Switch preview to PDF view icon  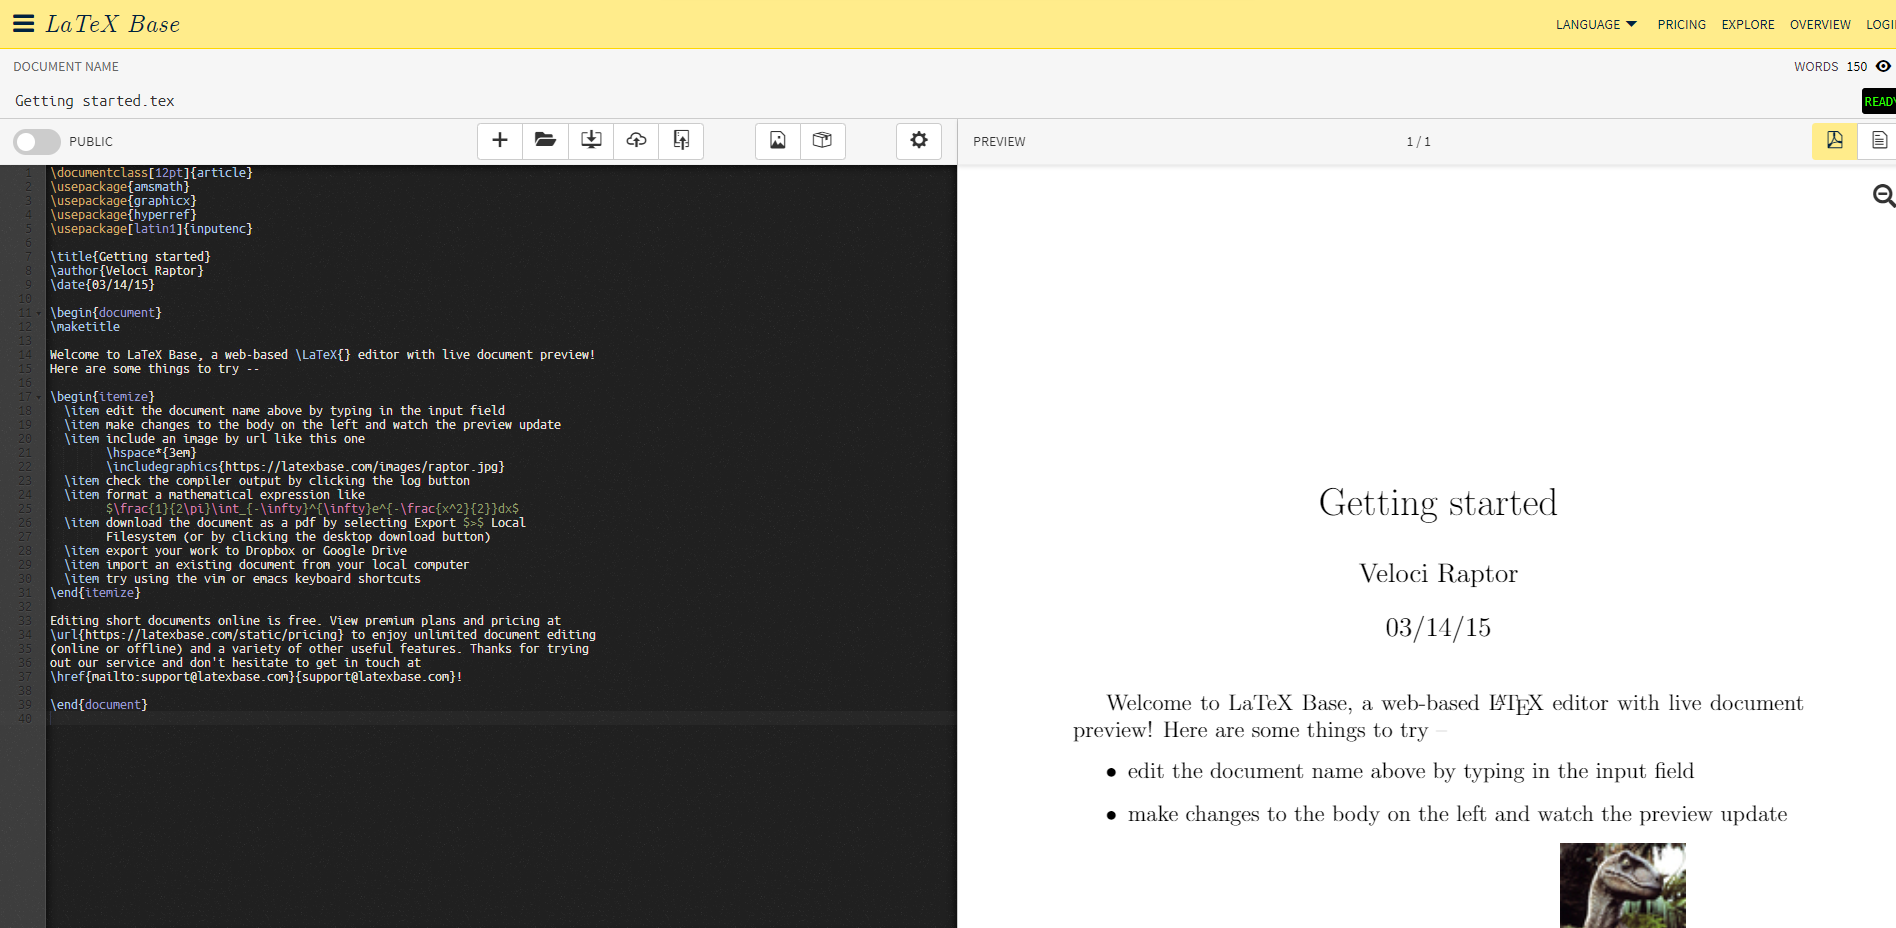(x=1834, y=141)
